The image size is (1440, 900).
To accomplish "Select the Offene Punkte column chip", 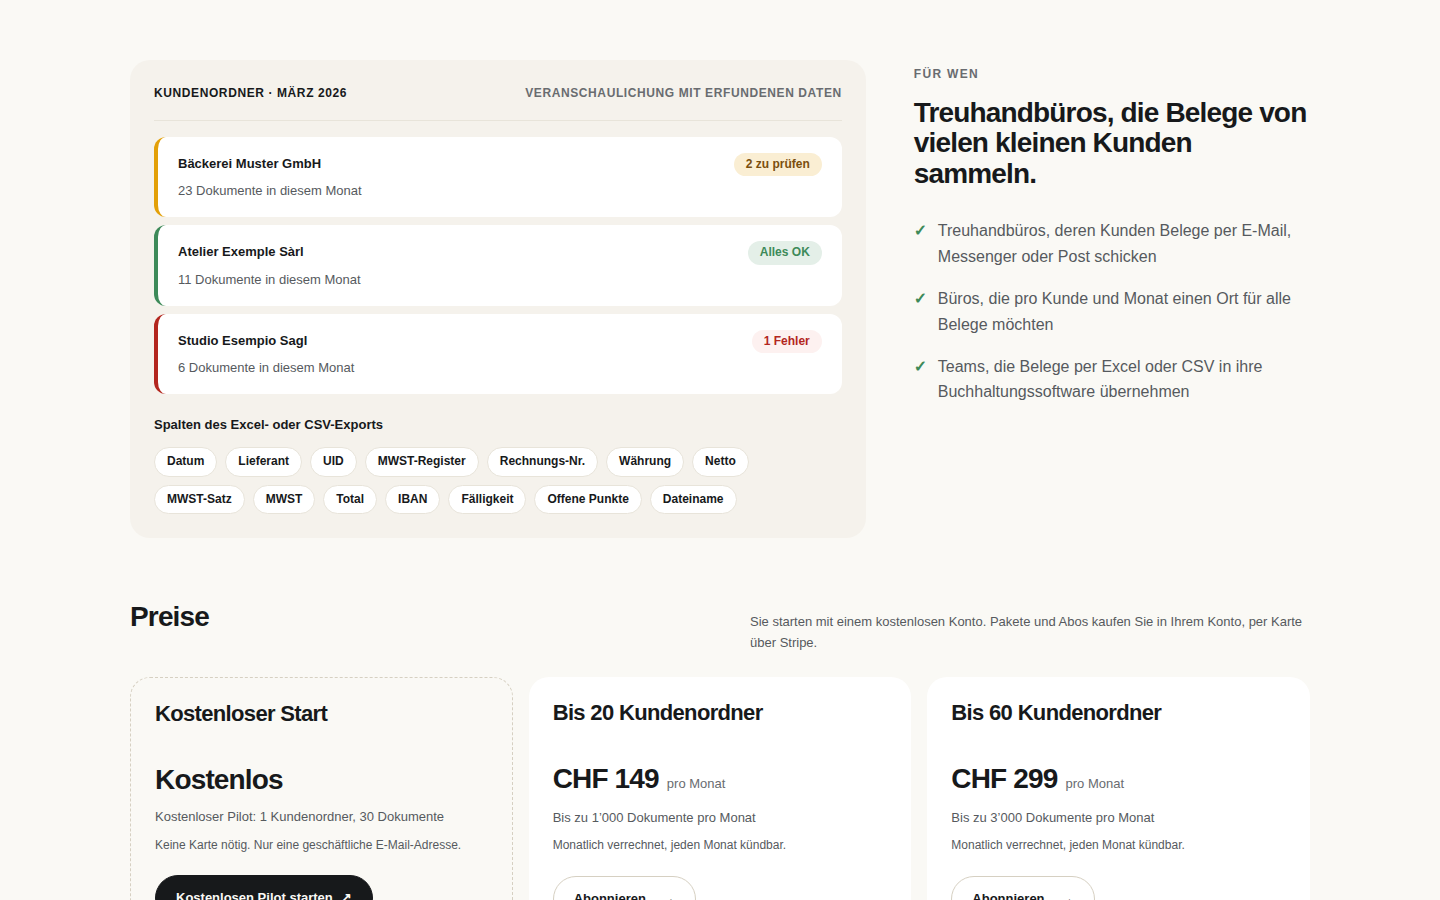I will point(588,499).
